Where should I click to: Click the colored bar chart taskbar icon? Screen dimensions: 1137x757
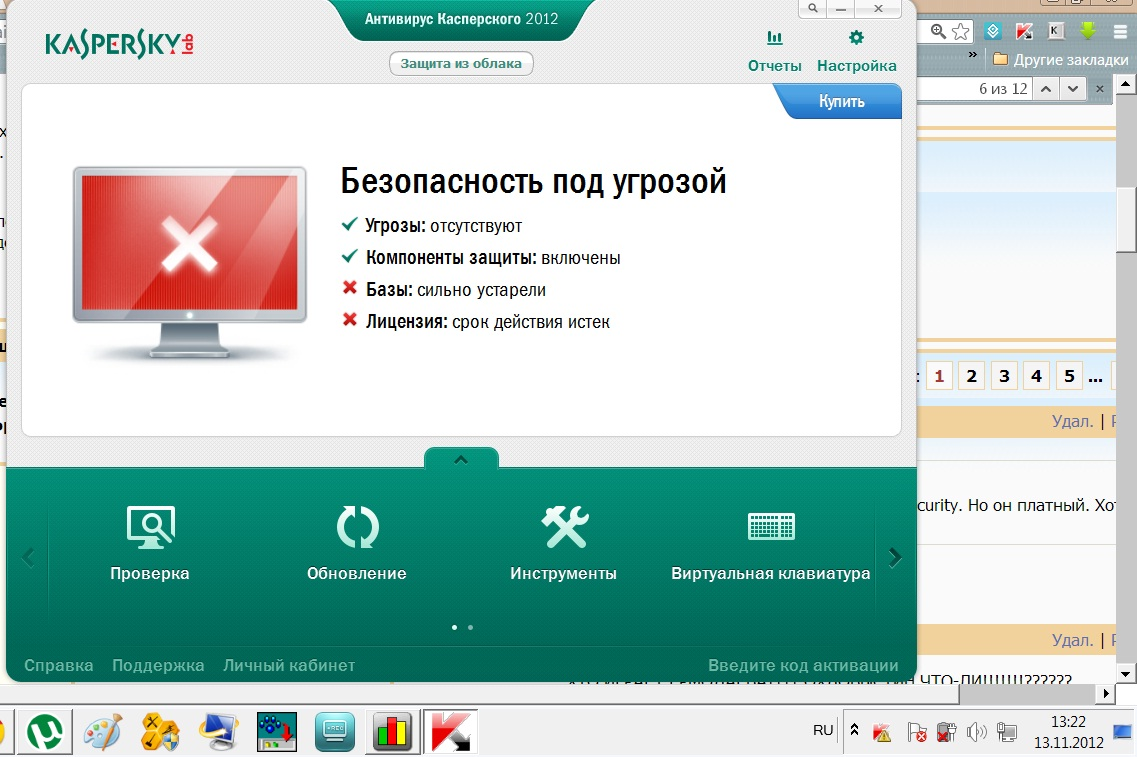392,732
